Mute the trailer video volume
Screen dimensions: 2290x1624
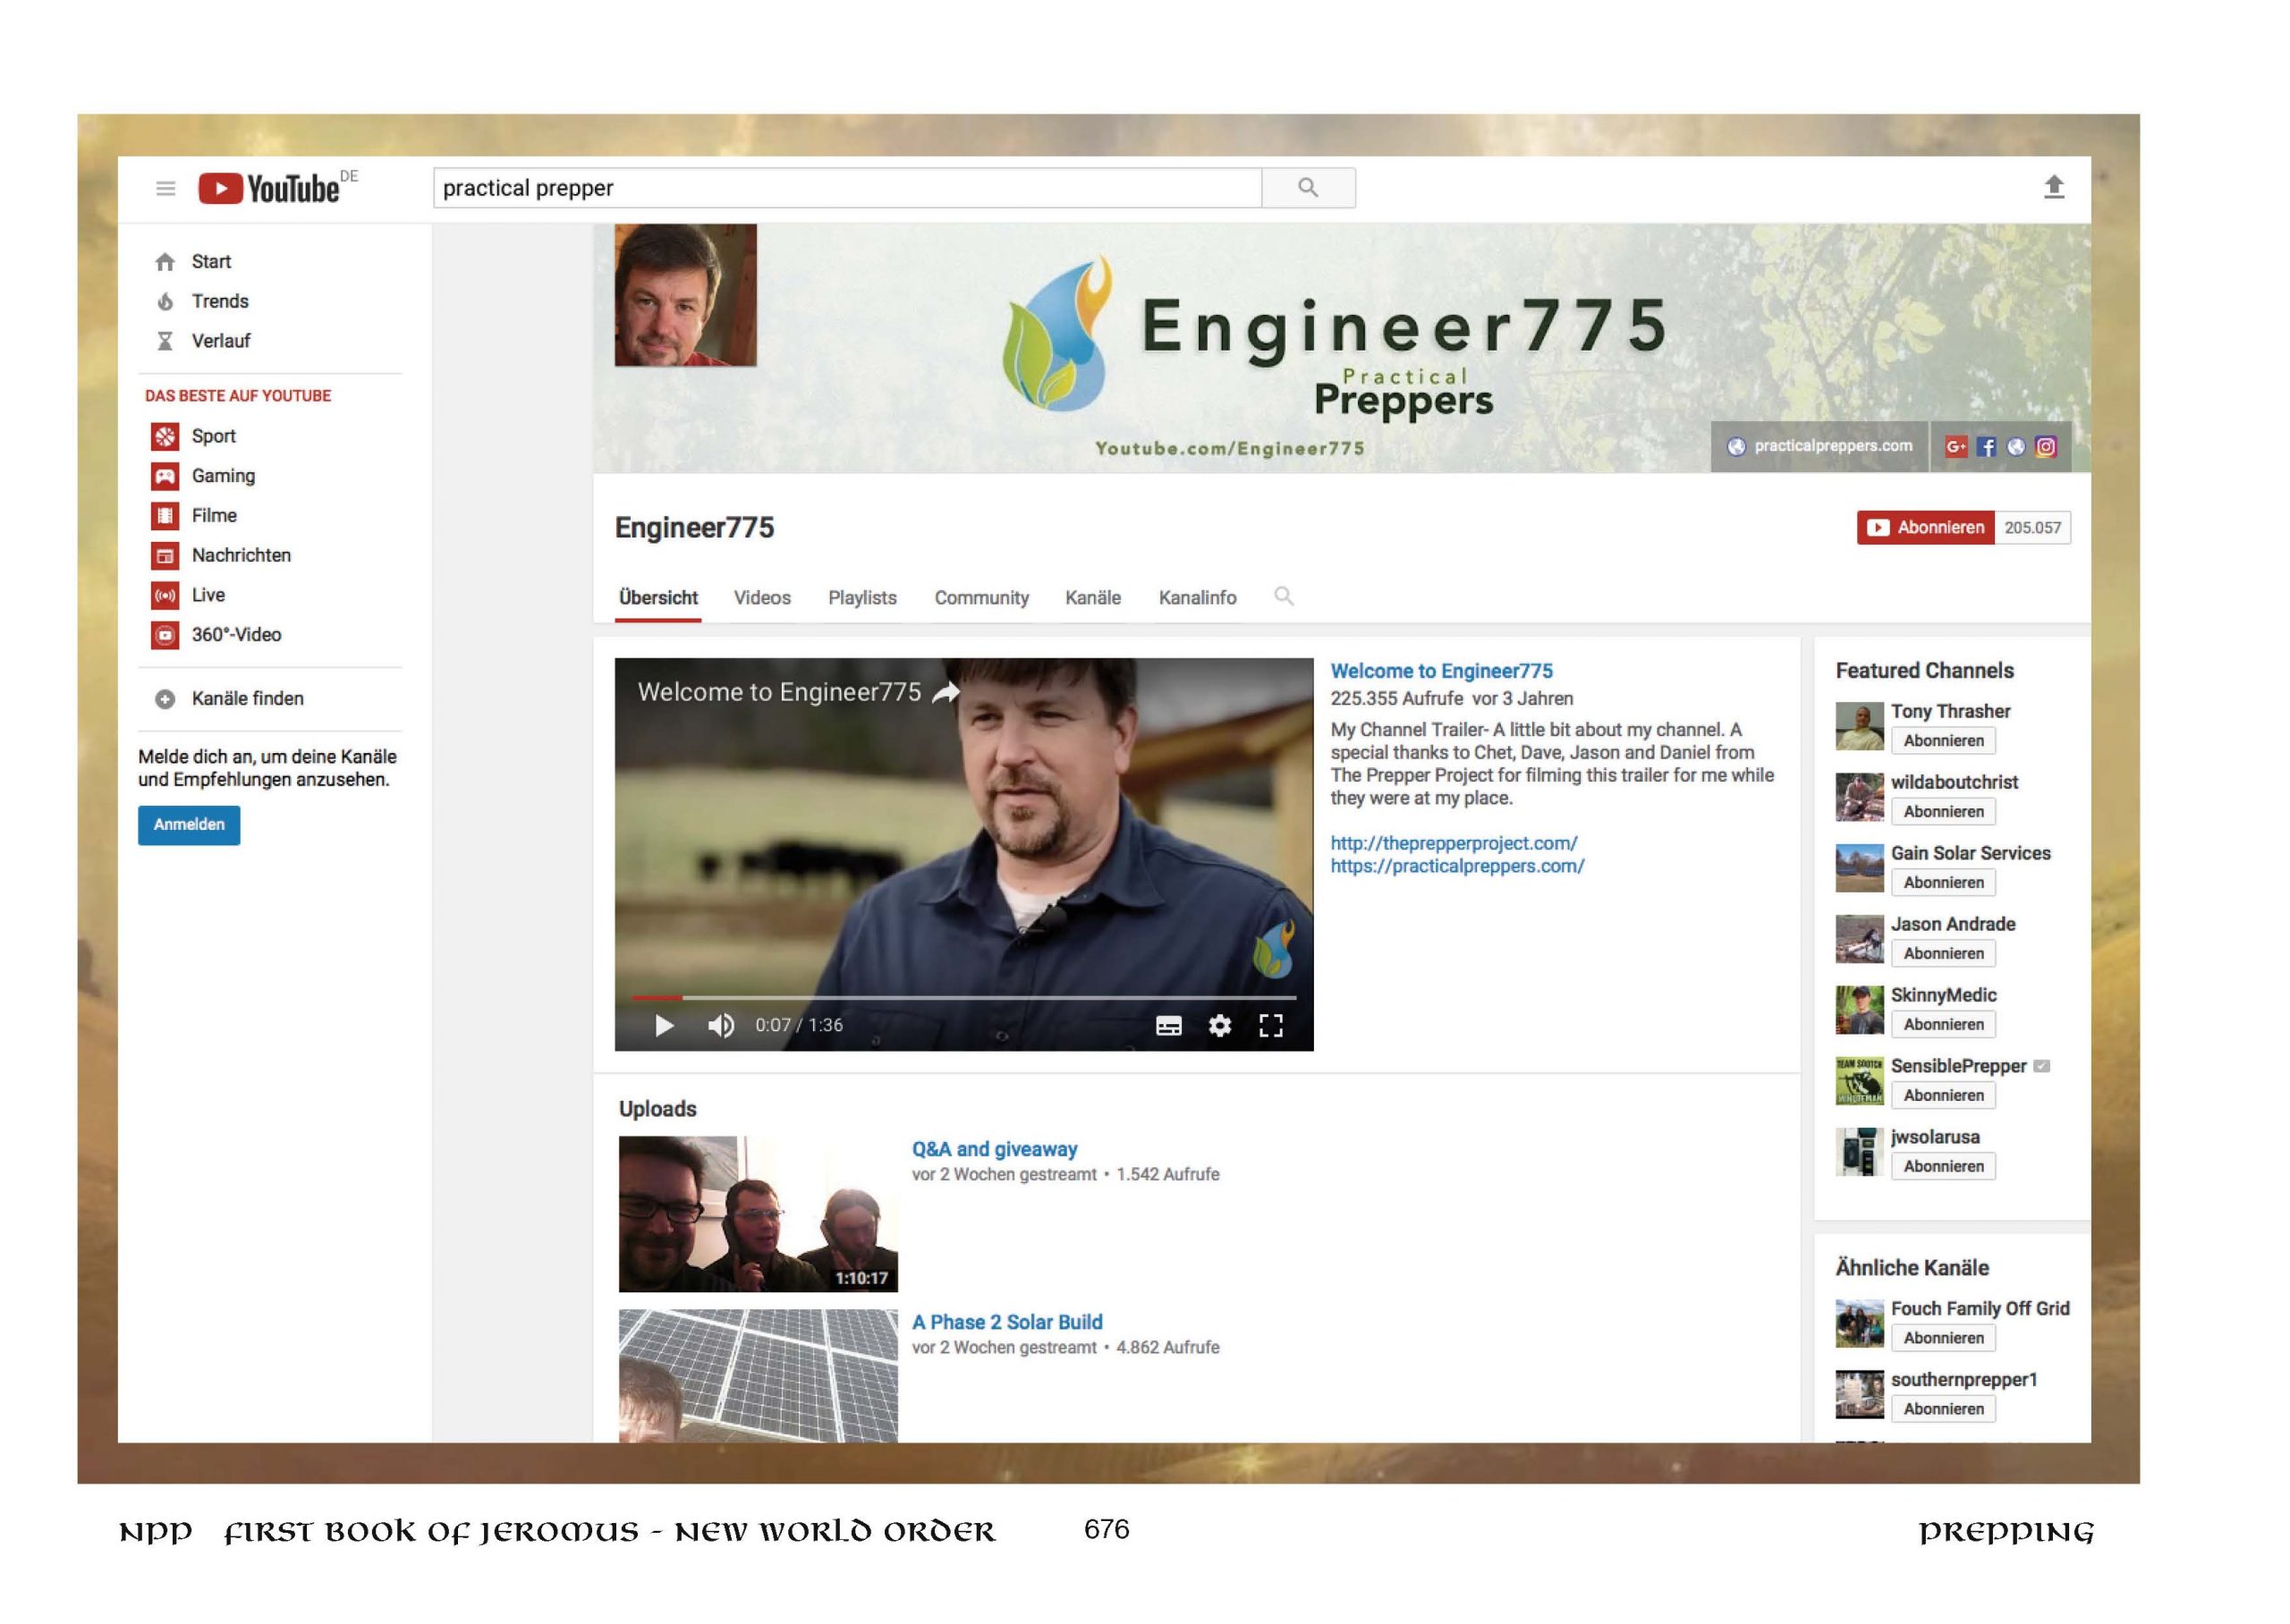[x=721, y=1026]
